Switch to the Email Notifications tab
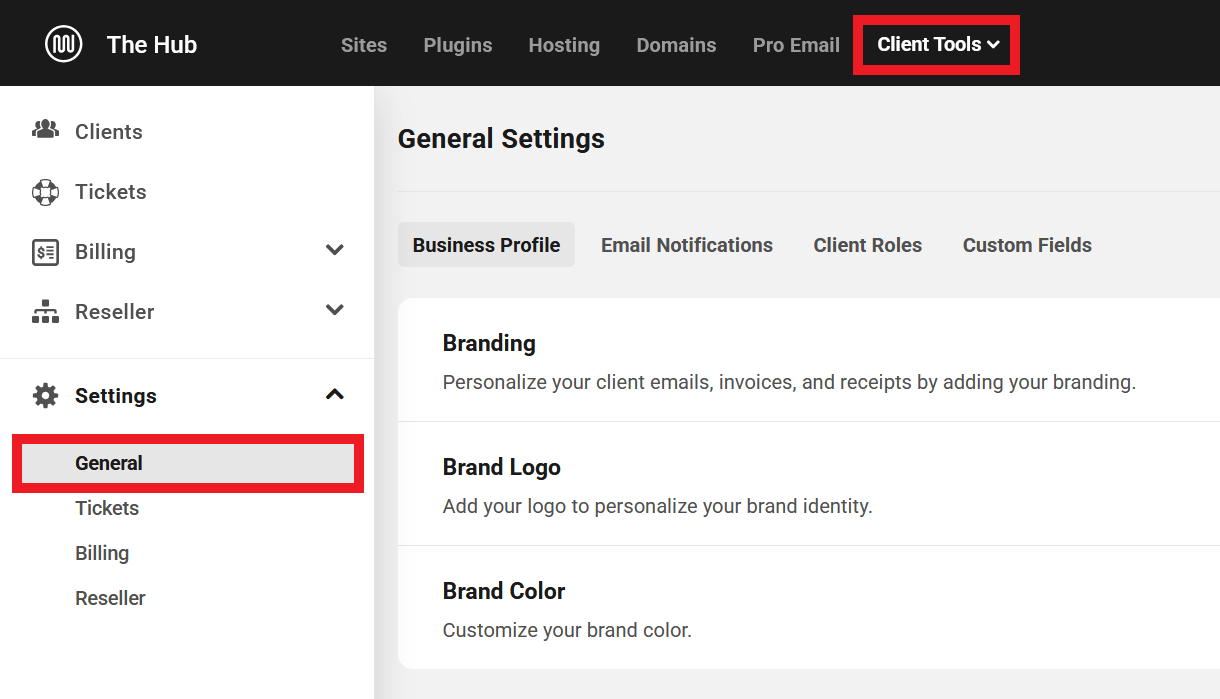Image resolution: width=1220 pixels, height=699 pixels. click(x=687, y=245)
